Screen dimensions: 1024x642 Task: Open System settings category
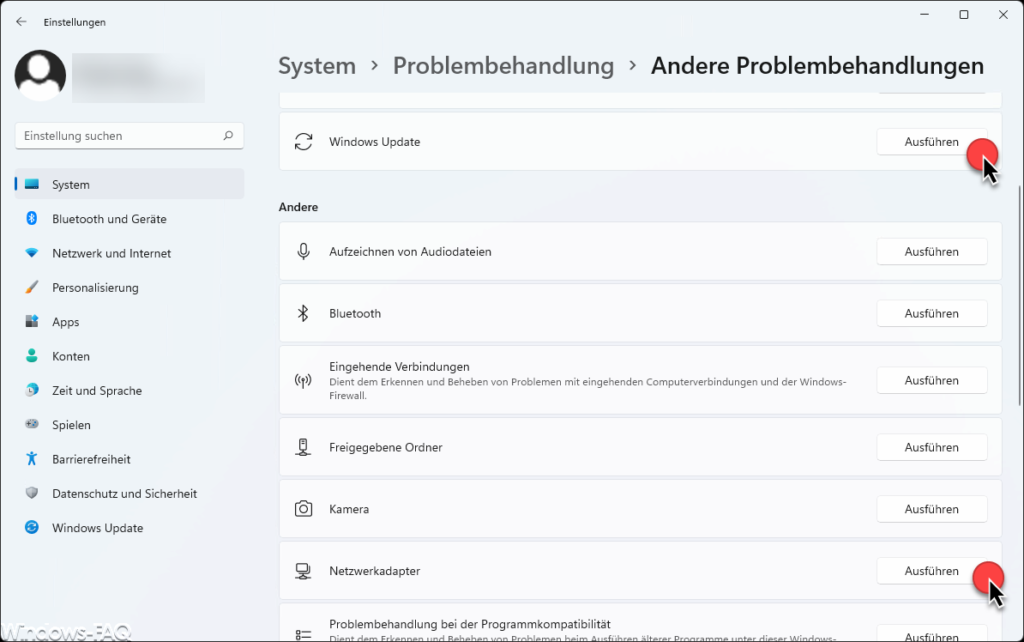(129, 184)
